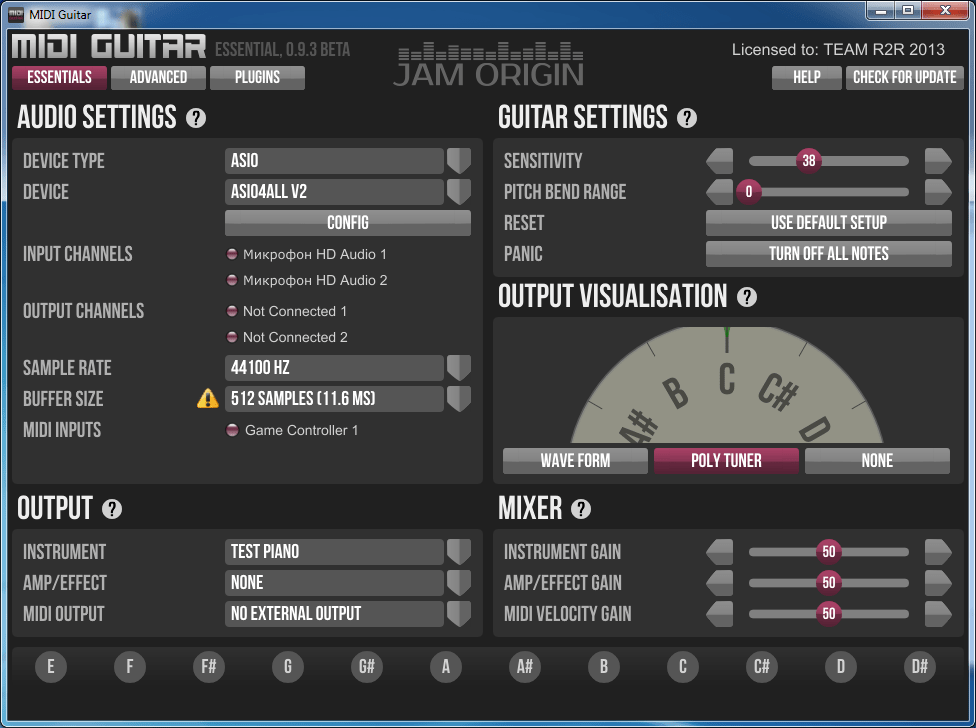
Task: Open Output Visualisation help question mark
Action: (746, 297)
